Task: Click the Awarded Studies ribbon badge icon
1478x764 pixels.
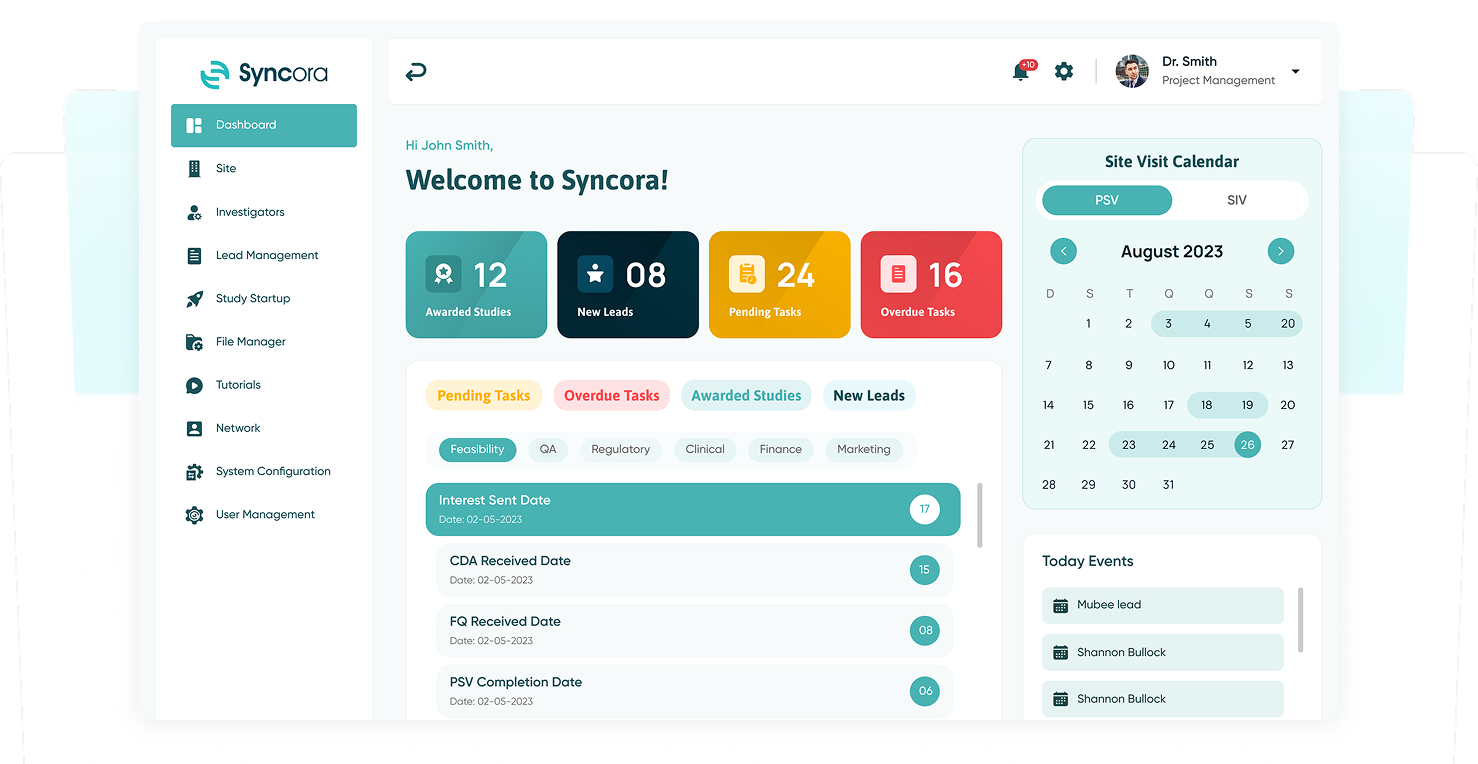Action: pyautogui.click(x=444, y=274)
